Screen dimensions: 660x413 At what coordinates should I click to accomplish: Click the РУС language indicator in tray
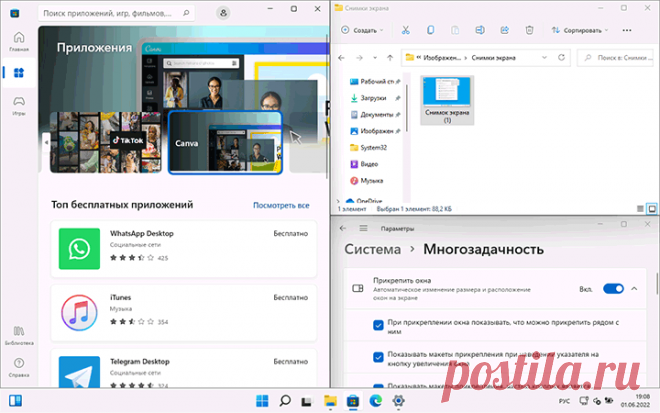[564, 401]
